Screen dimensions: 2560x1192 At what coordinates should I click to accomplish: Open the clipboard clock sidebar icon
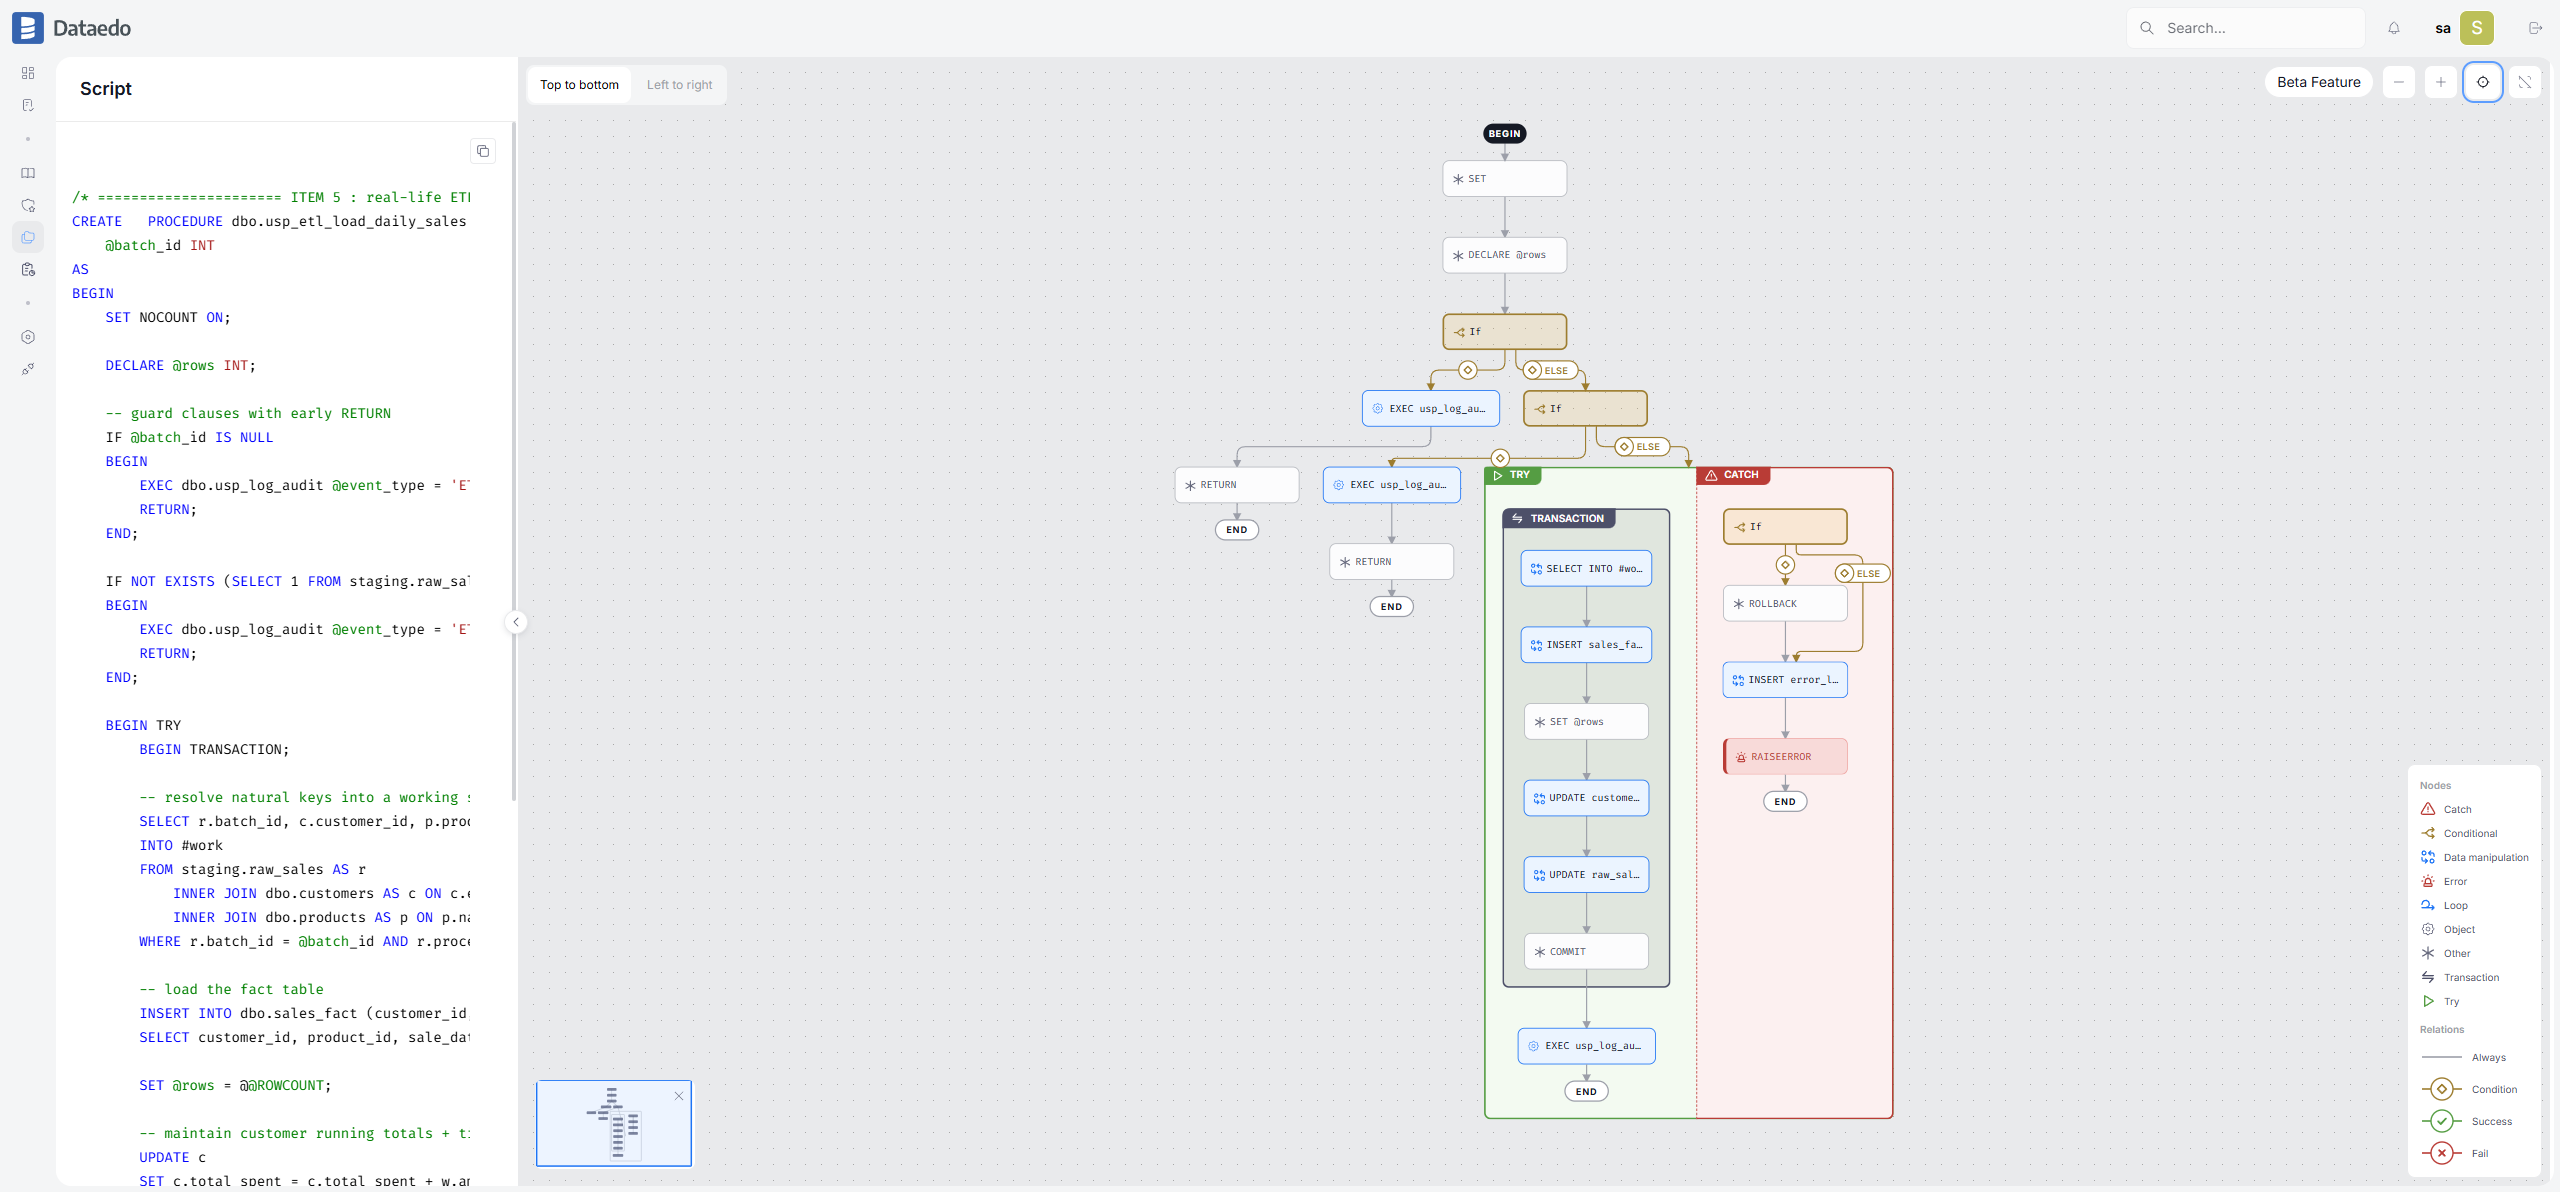tap(28, 269)
